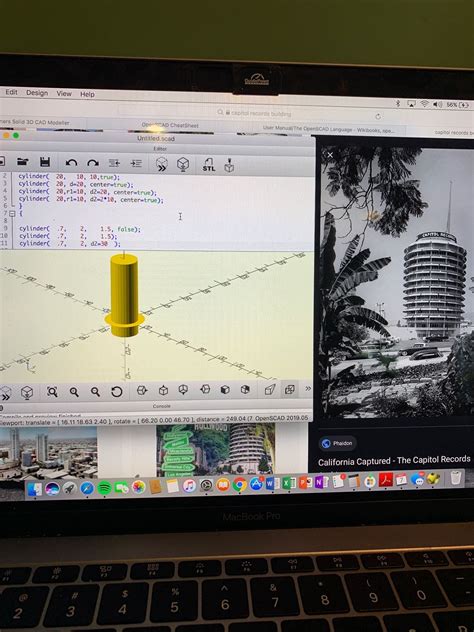Click code line cylinder( 20, d=20, center=true);
474x632 pixels.
[76, 184]
